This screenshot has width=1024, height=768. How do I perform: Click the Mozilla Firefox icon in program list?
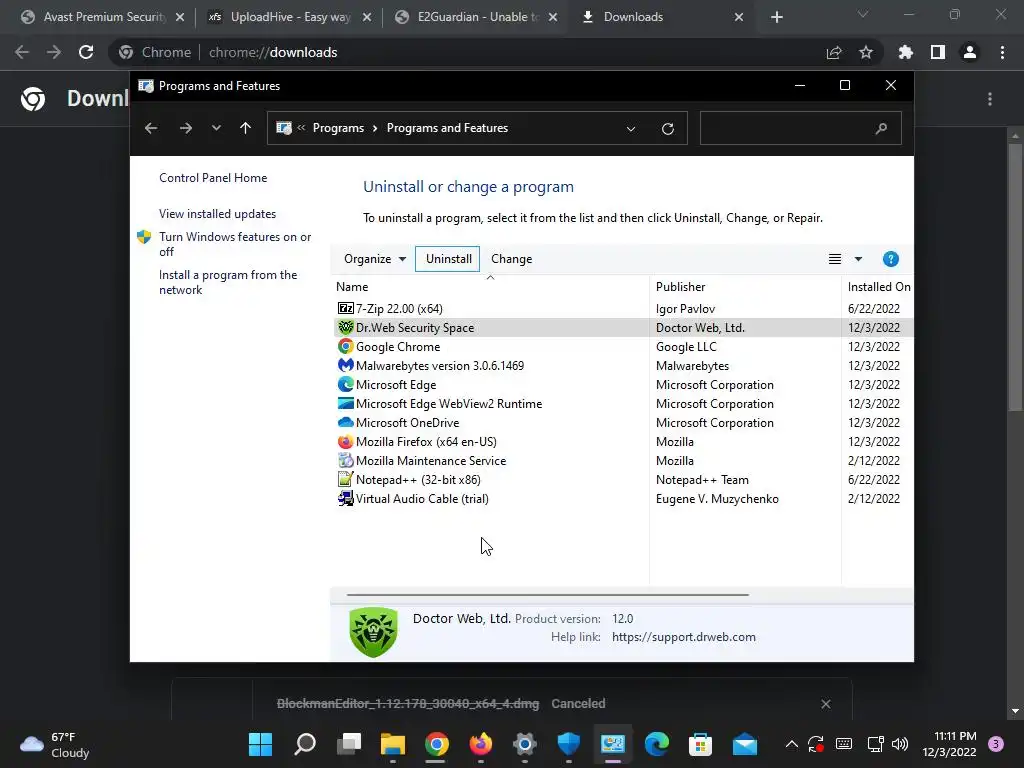(345, 441)
